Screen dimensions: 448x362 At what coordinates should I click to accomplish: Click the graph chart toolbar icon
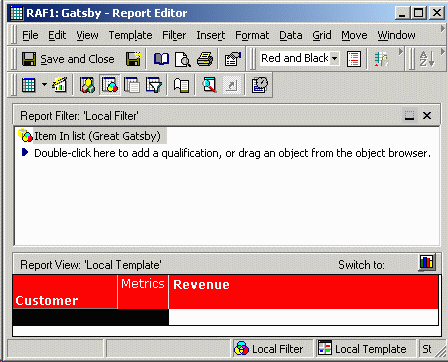pos(60,85)
